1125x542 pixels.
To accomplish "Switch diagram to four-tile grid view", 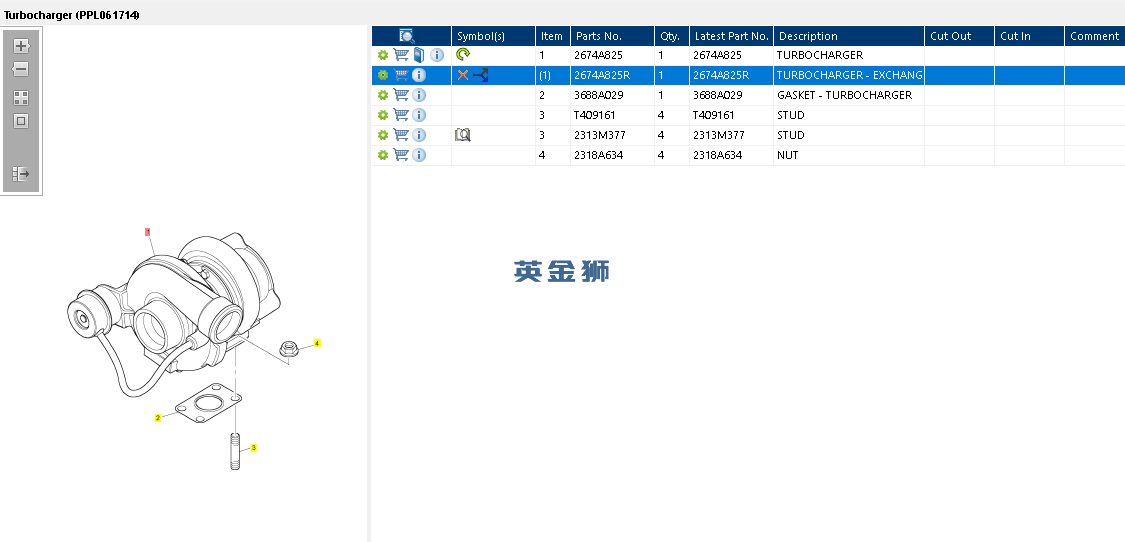I will [x=21, y=98].
